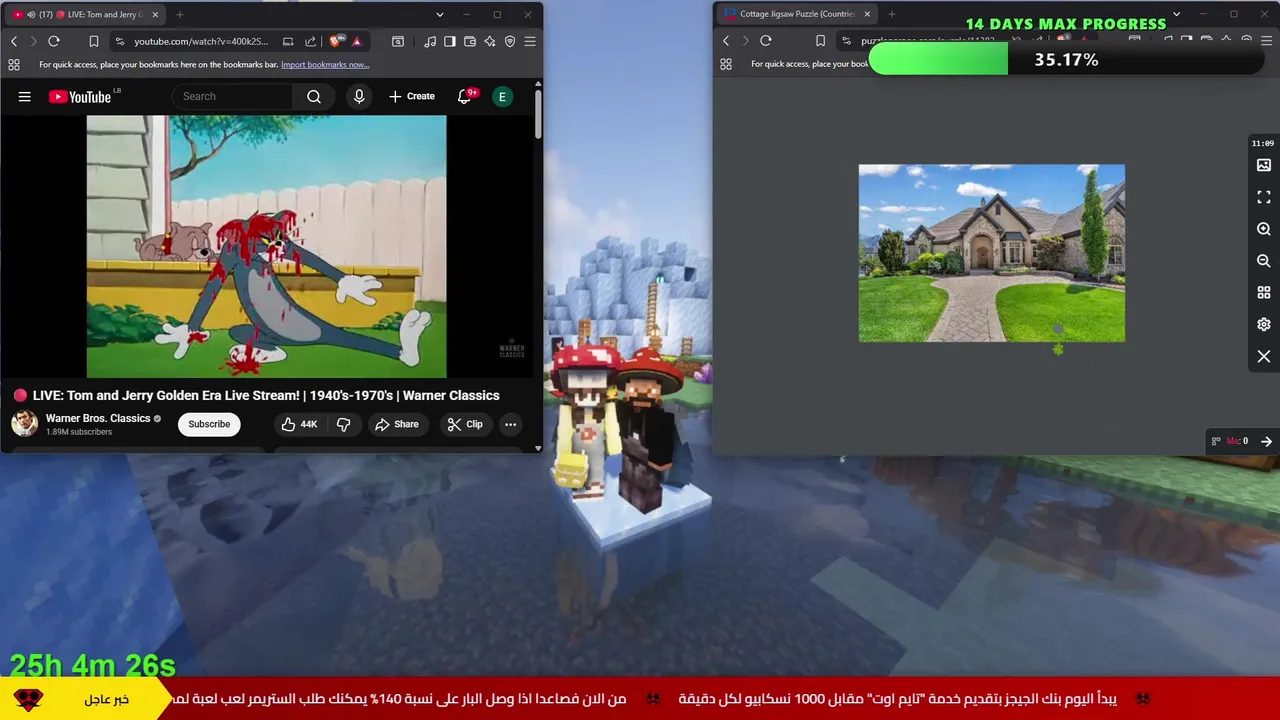Open the green E account avatar
The height and width of the screenshot is (720, 1280).
point(503,96)
